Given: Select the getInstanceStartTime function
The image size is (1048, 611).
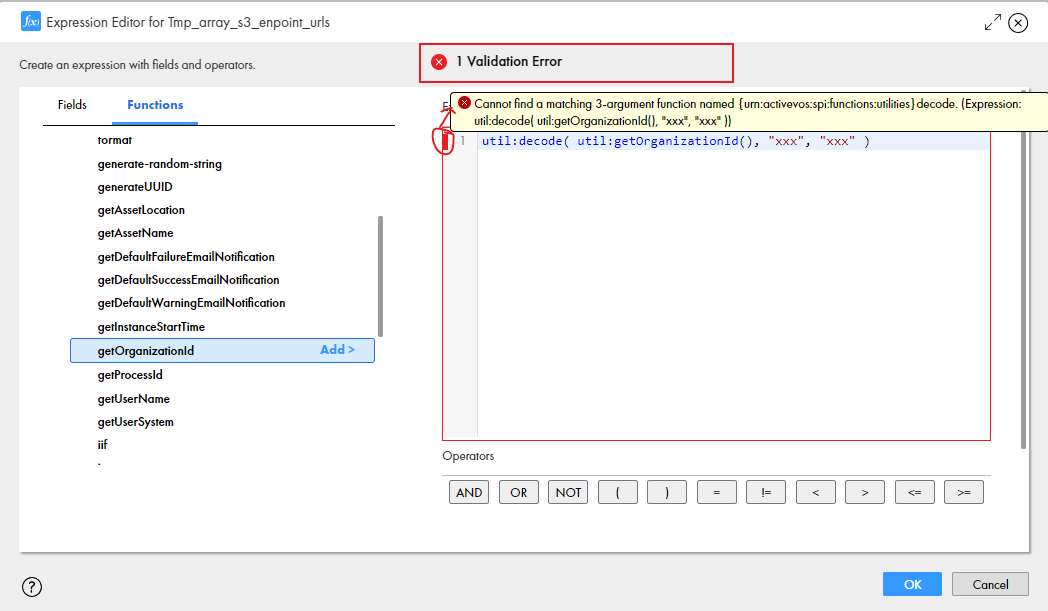Looking at the screenshot, I should click(151, 327).
